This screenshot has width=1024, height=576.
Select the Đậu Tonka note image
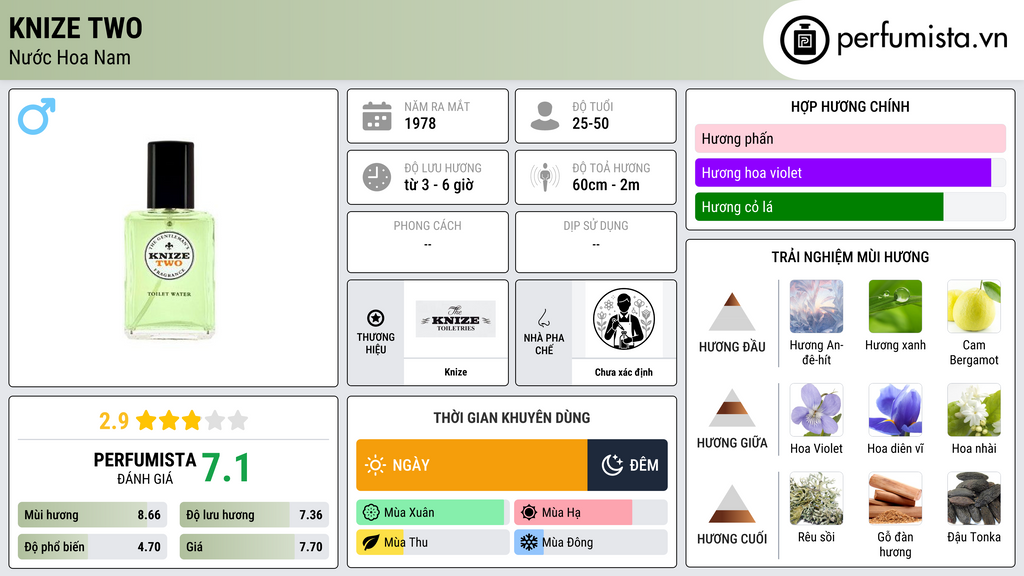pos(974,498)
